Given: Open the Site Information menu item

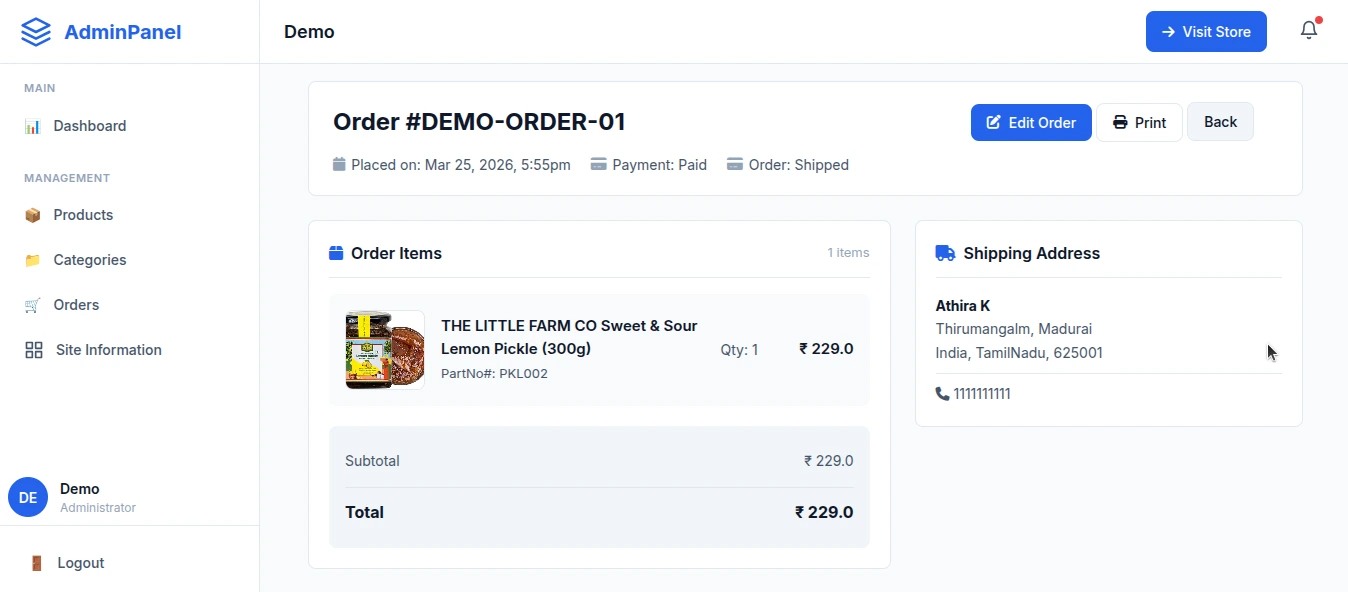Looking at the screenshot, I should pyautogui.click(x=107, y=350).
